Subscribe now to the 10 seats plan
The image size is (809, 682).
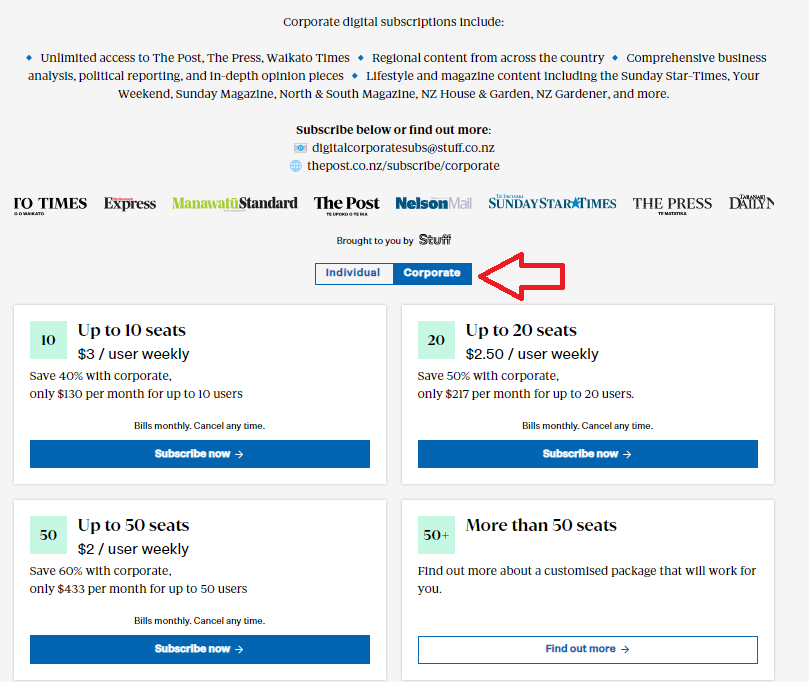[x=200, y=454]
